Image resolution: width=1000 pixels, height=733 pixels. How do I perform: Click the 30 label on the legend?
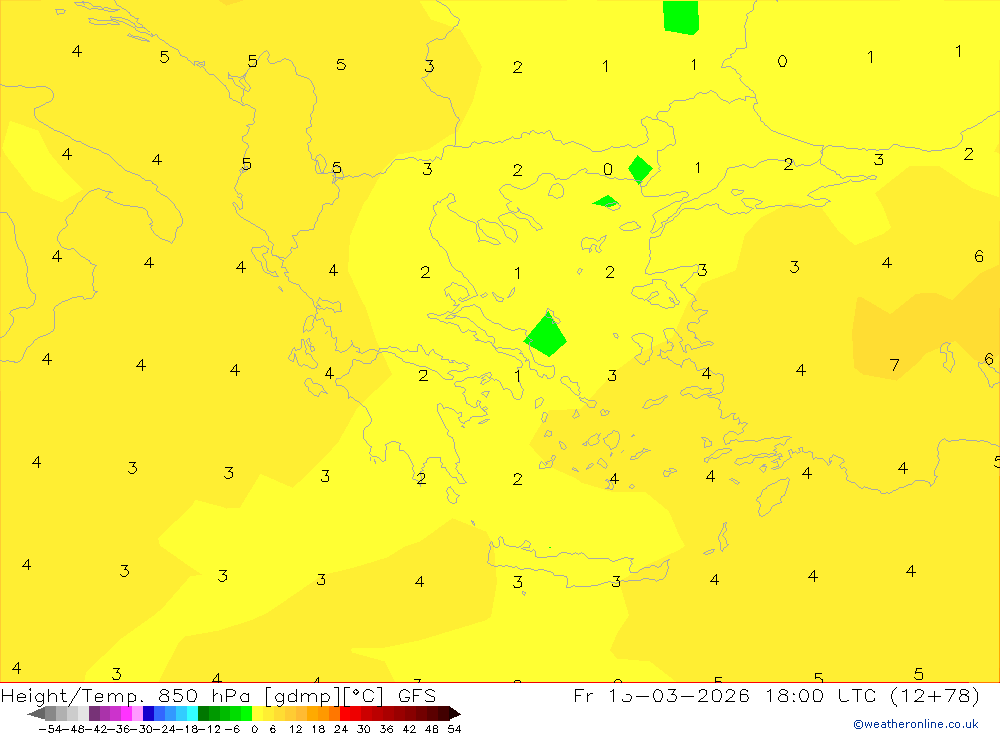pyautogui.click(x=364, y=729)
